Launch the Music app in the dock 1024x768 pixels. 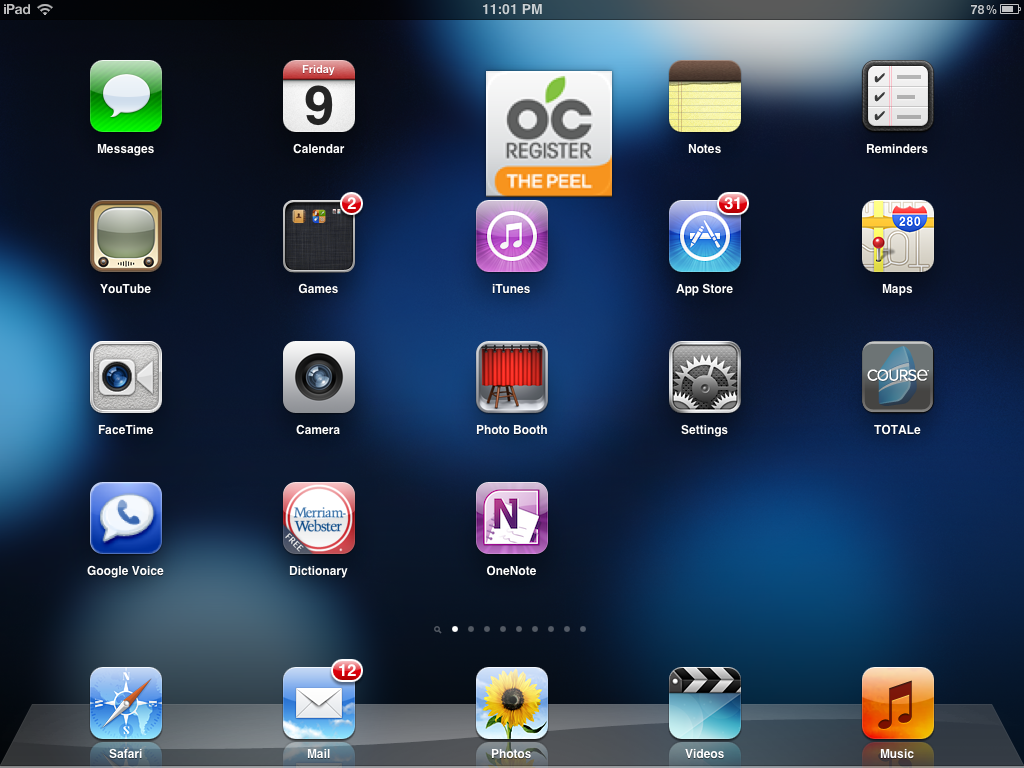point(897,703)
